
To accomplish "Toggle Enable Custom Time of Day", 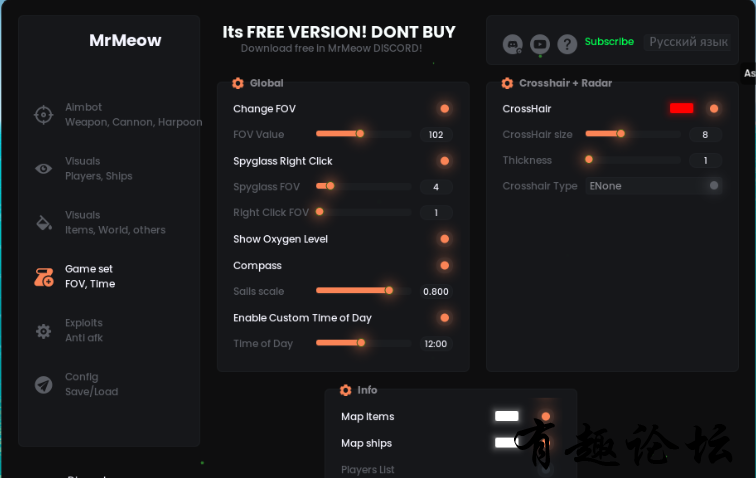I will click(x=444, y=318).
